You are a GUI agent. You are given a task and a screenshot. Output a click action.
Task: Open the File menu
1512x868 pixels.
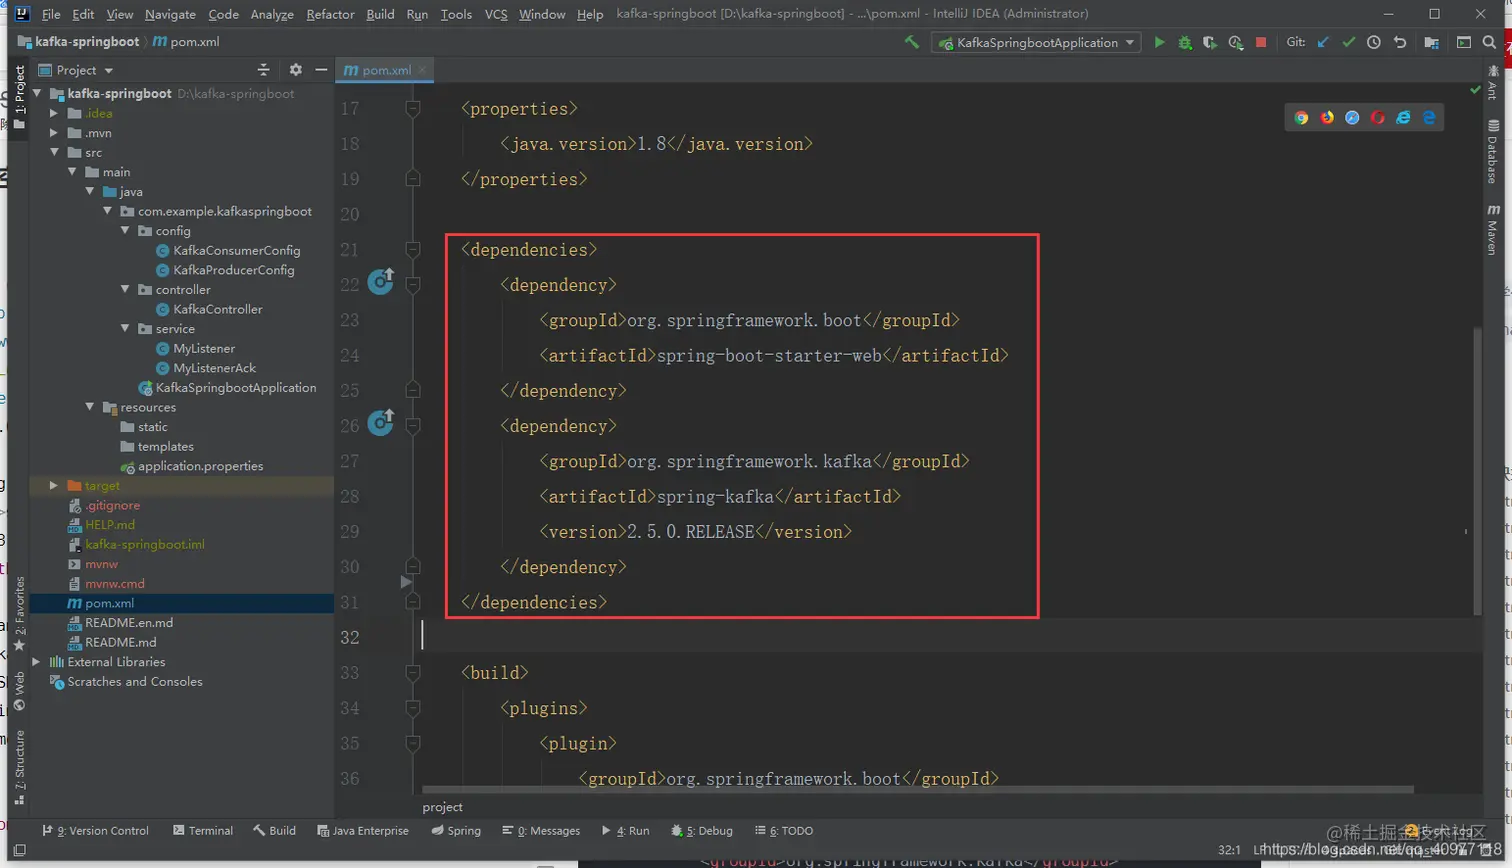51,14
